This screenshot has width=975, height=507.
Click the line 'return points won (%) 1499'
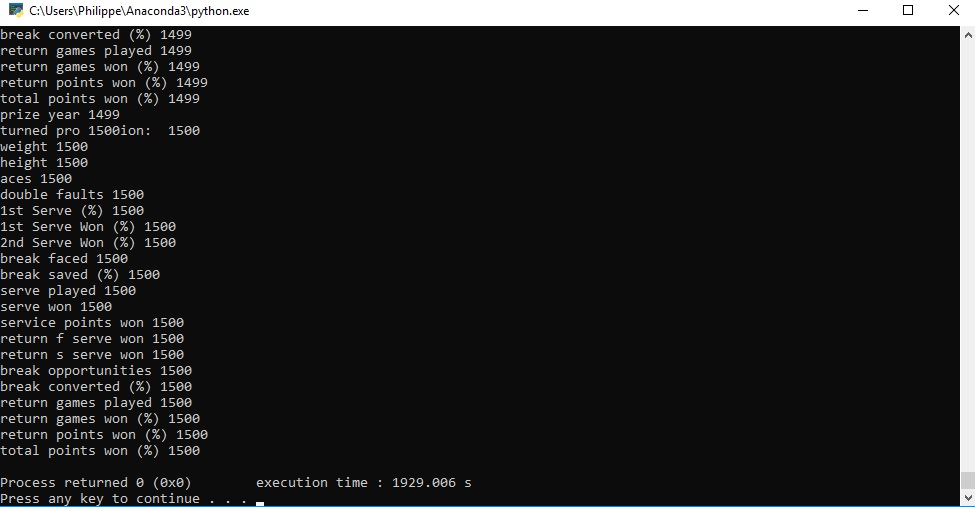[x=104, y=83]
